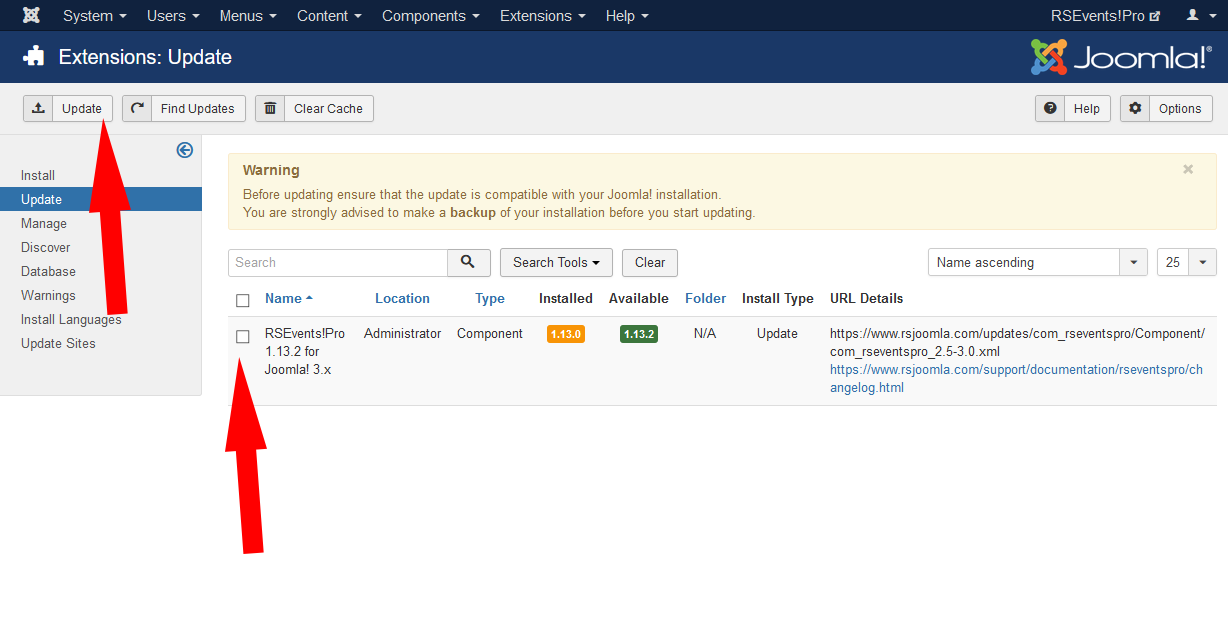Expand the Search Tools dropdown
This screenshot has width=1228, height=634.
click(556, 262)
